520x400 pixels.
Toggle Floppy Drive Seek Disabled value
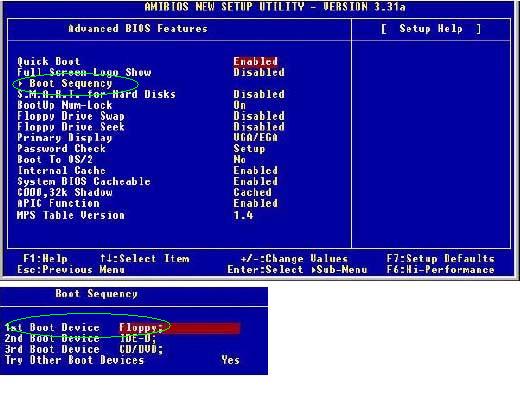(x=259, y=127)
